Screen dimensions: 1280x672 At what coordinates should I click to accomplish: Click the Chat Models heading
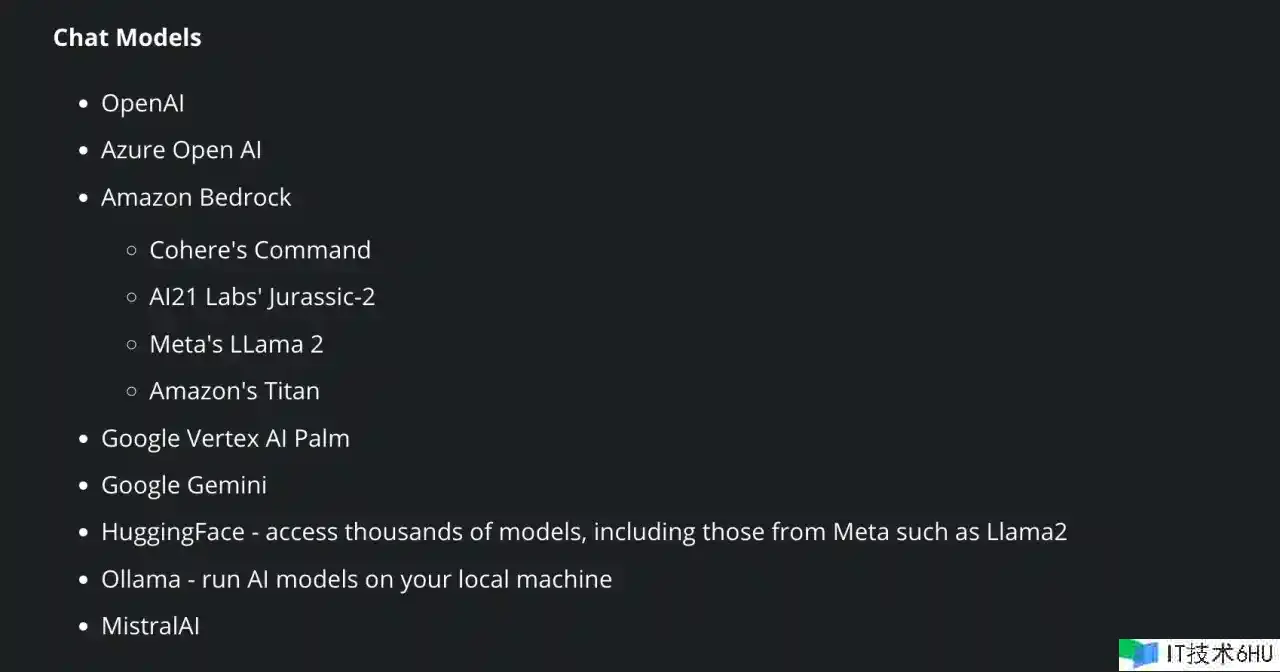click(x=127, y=38)
